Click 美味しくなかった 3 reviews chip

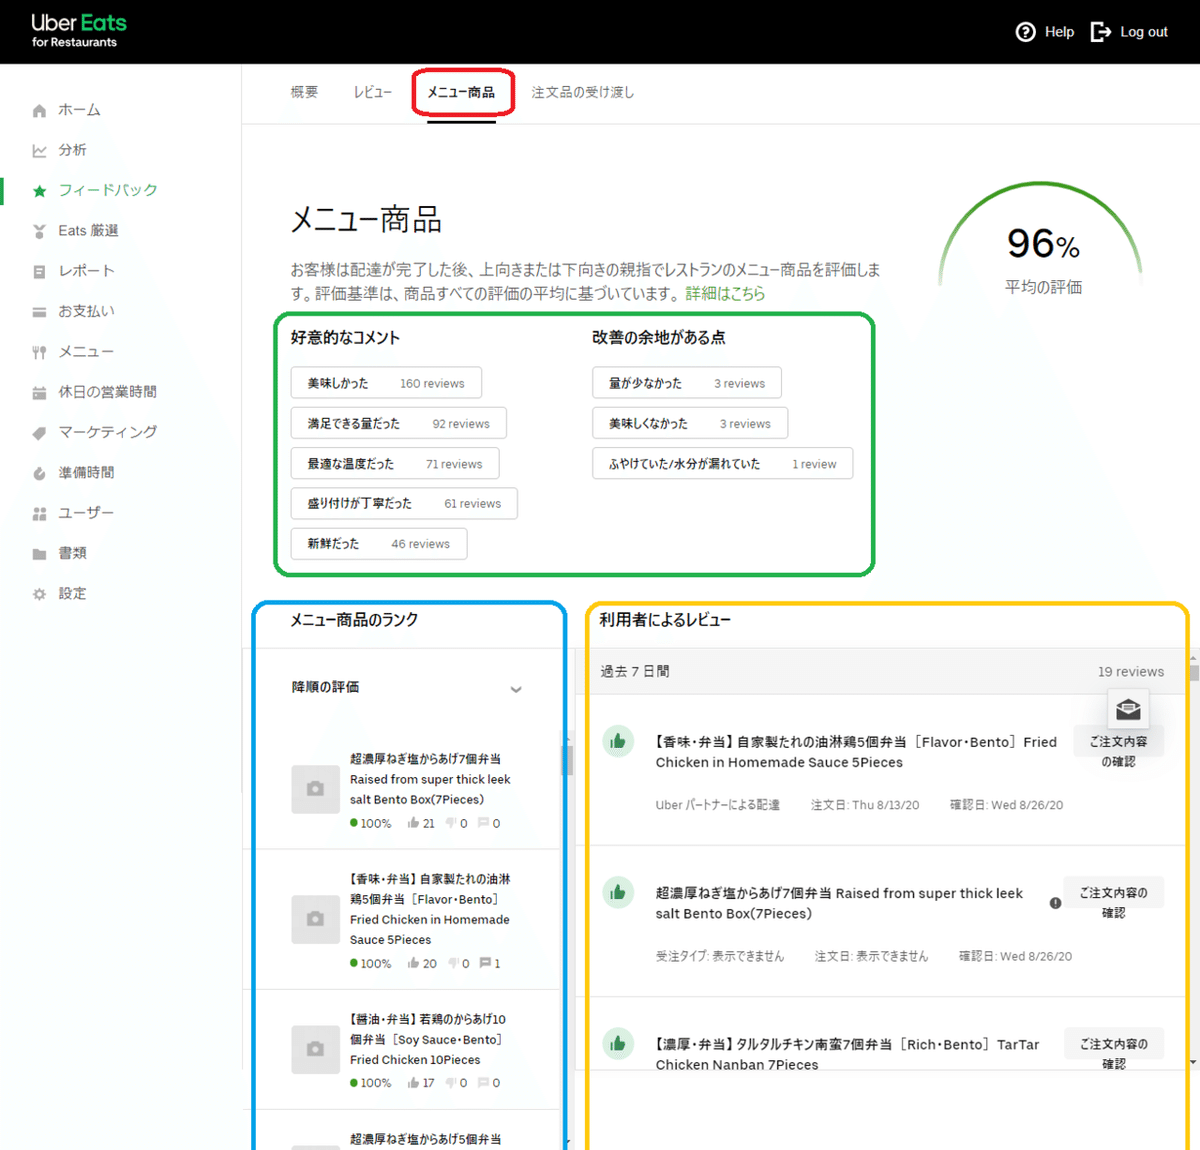pyautogui.click(x=690, y=423)
